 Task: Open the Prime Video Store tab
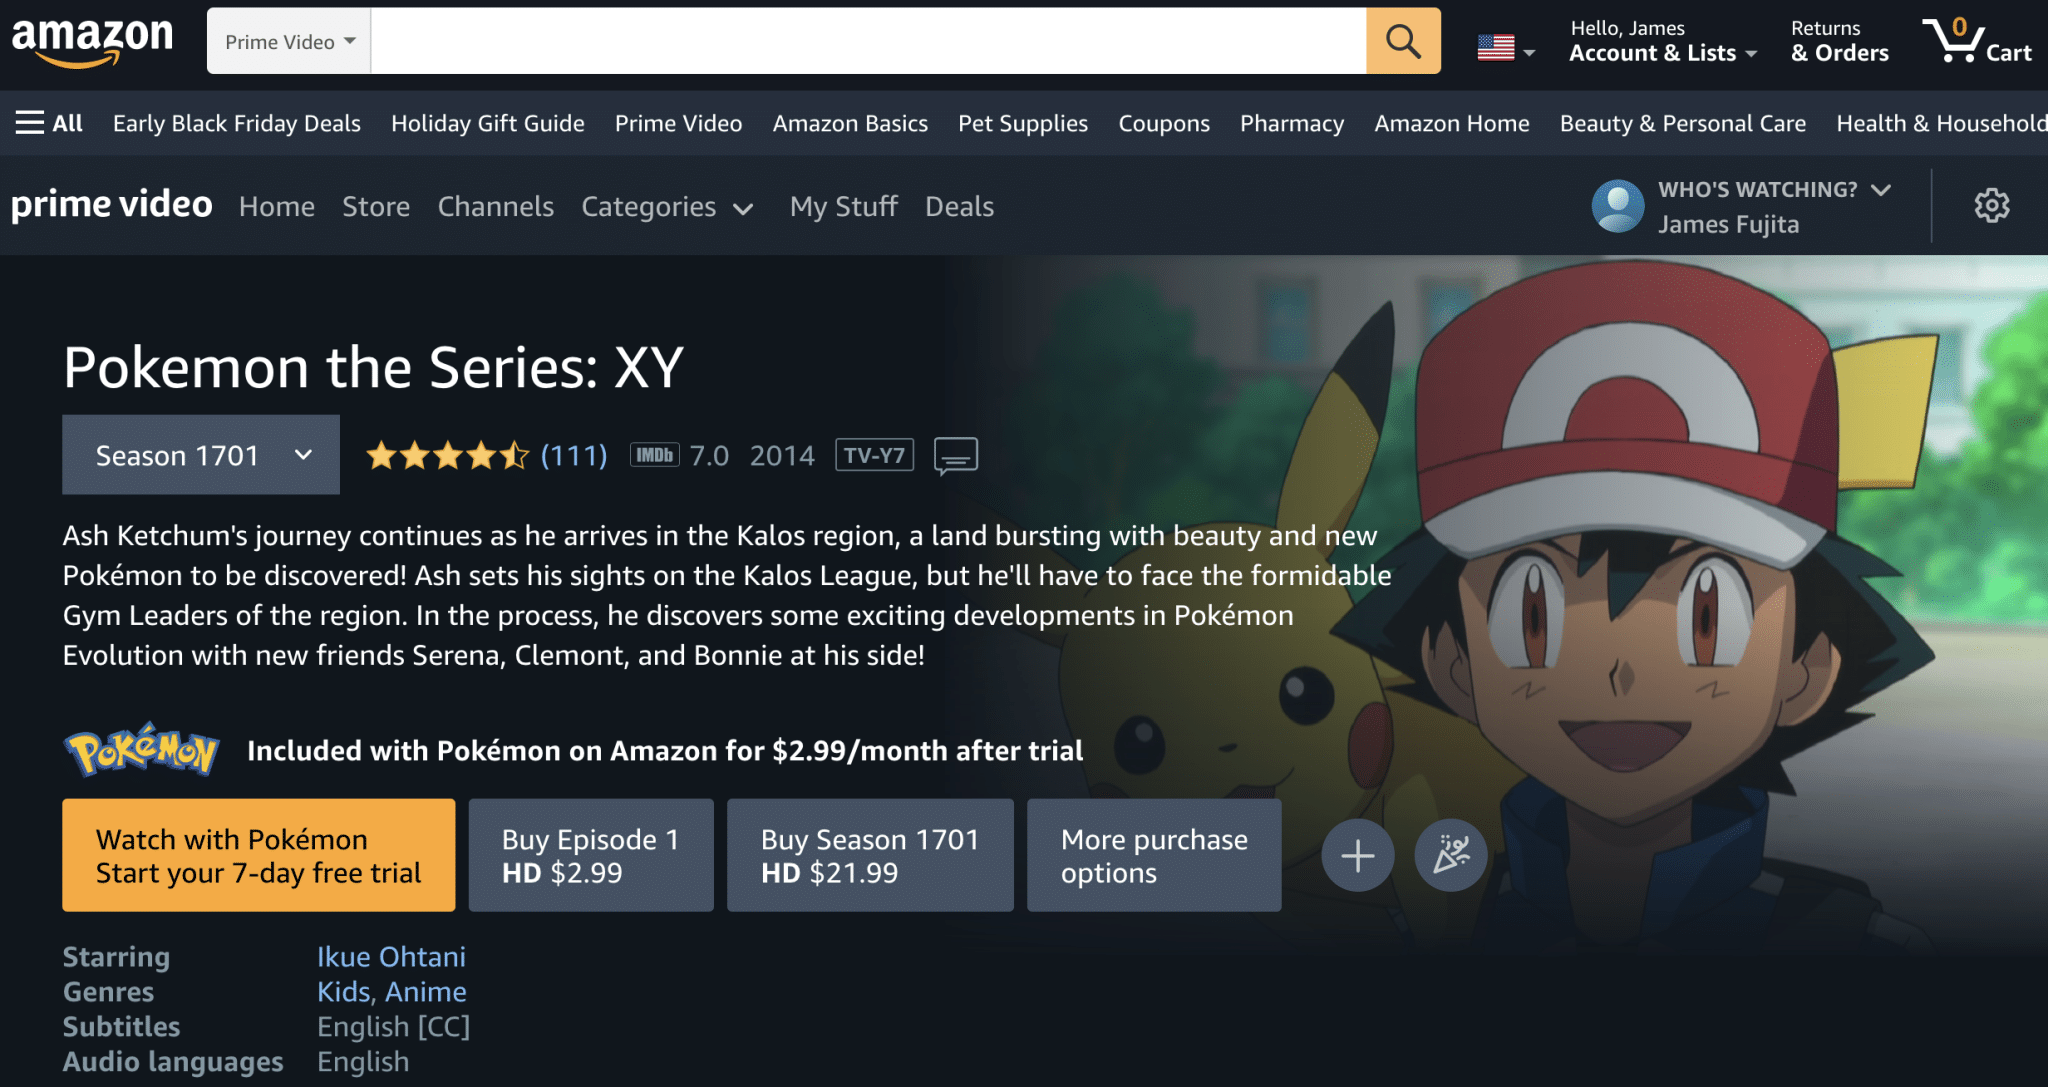tap(376, 207)
